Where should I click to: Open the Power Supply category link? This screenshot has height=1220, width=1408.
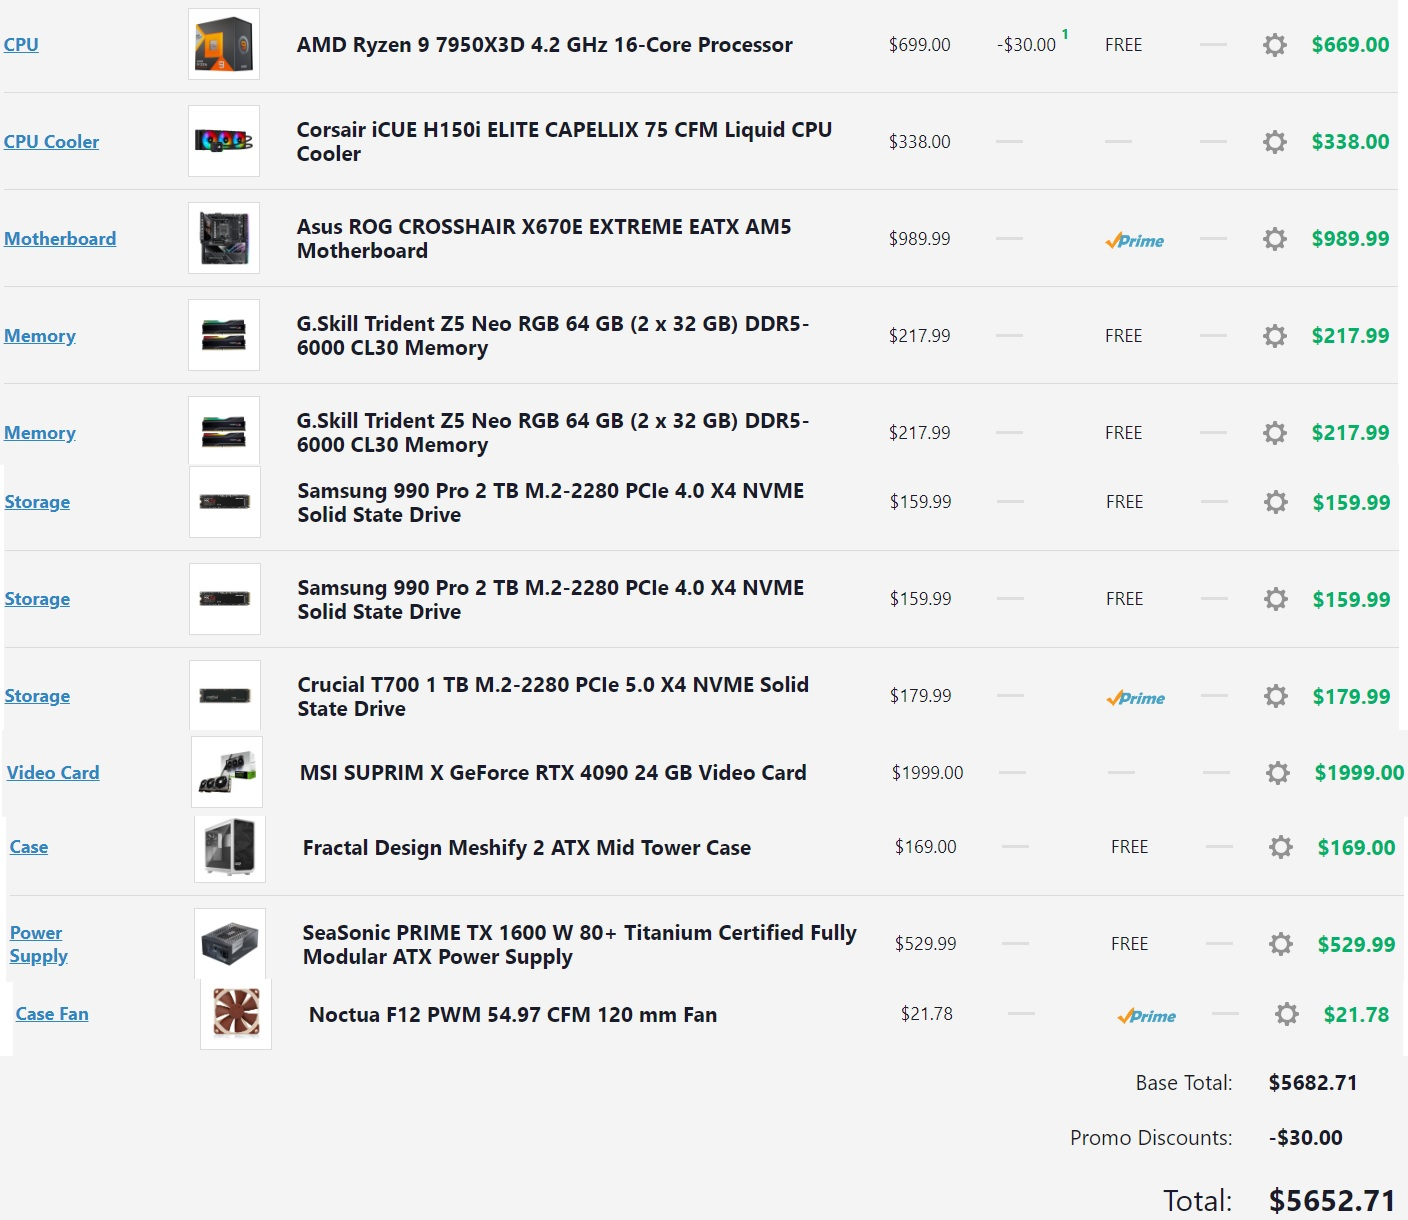(x=39, y=944)
